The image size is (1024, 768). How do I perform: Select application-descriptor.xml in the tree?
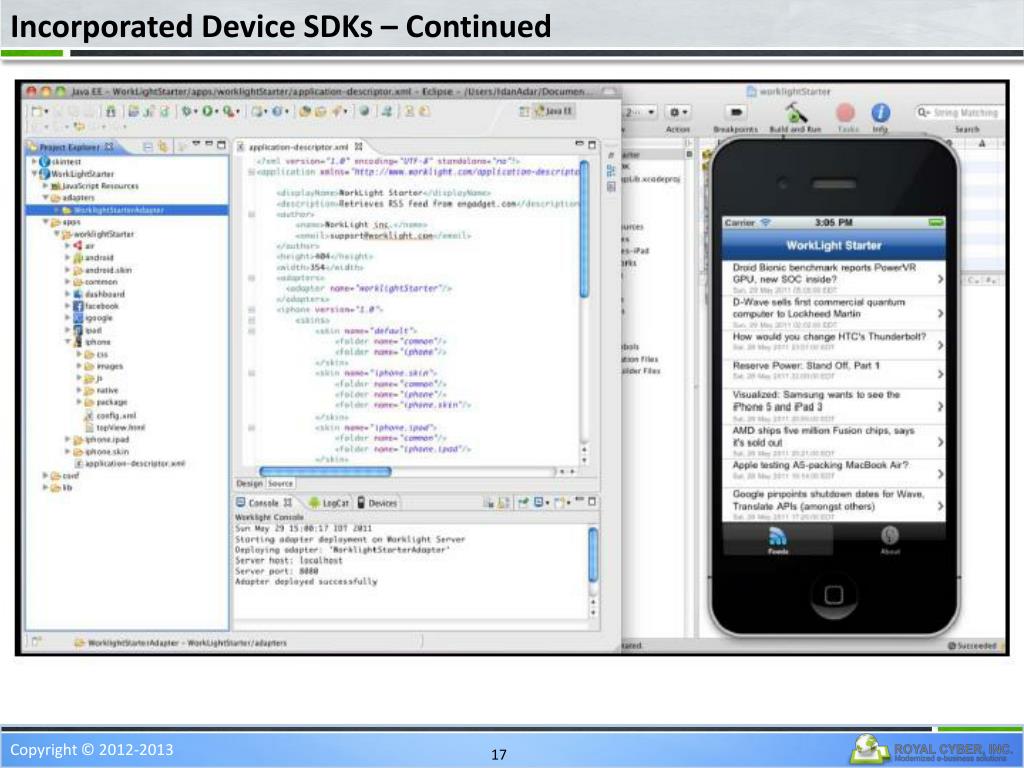point(129,463)
